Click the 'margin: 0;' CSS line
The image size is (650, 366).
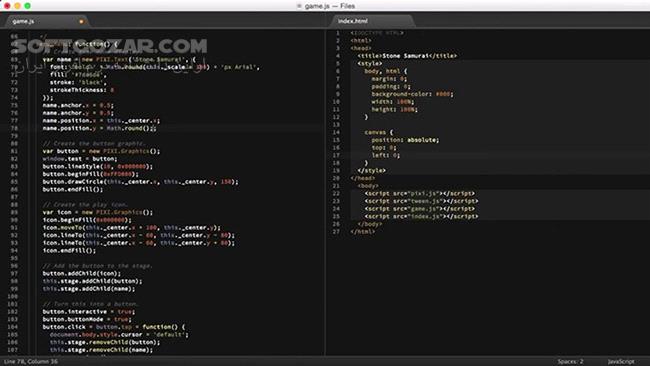(389, 79)
